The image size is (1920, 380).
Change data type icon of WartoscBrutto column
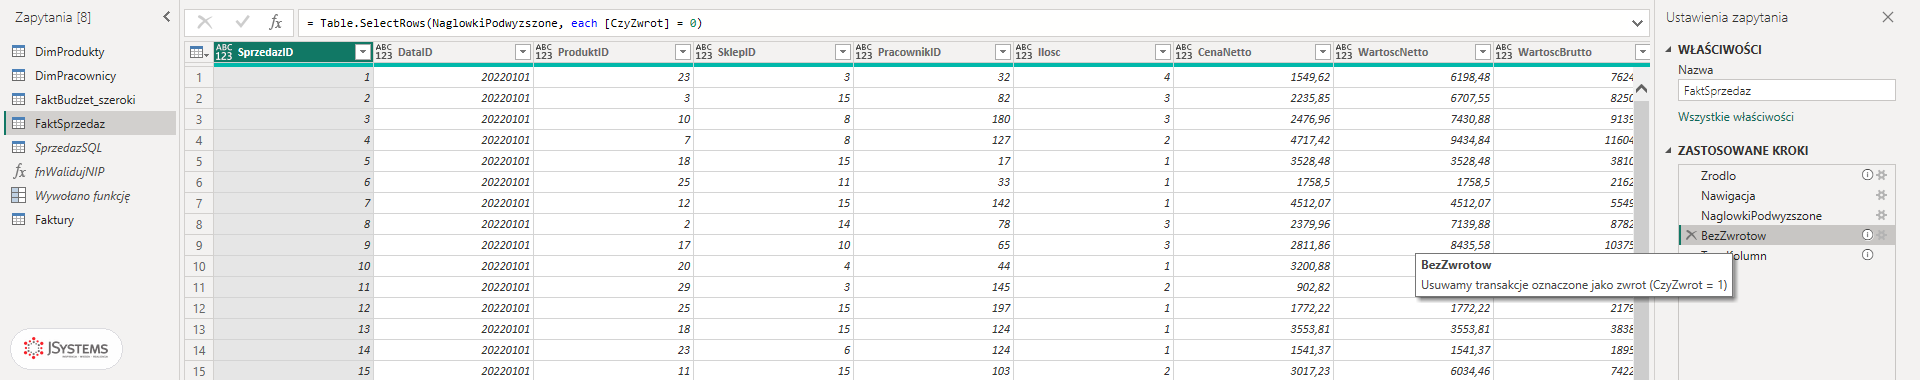1504,52
